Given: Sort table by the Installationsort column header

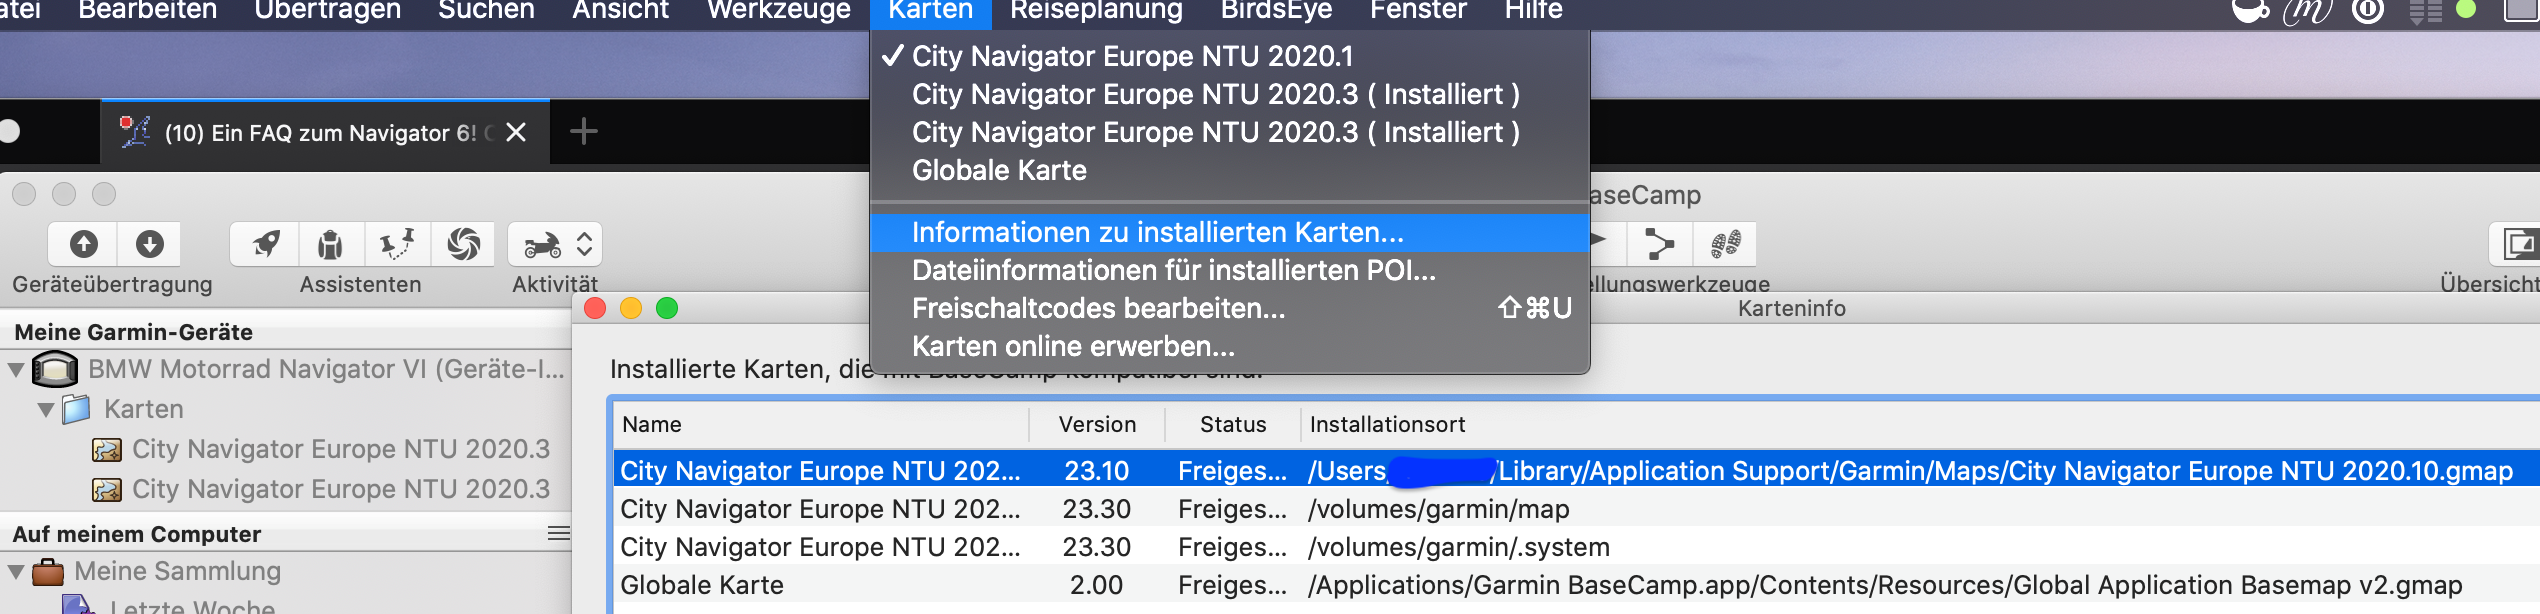Looking at the screenshot, I should [x=1920, y=424].
